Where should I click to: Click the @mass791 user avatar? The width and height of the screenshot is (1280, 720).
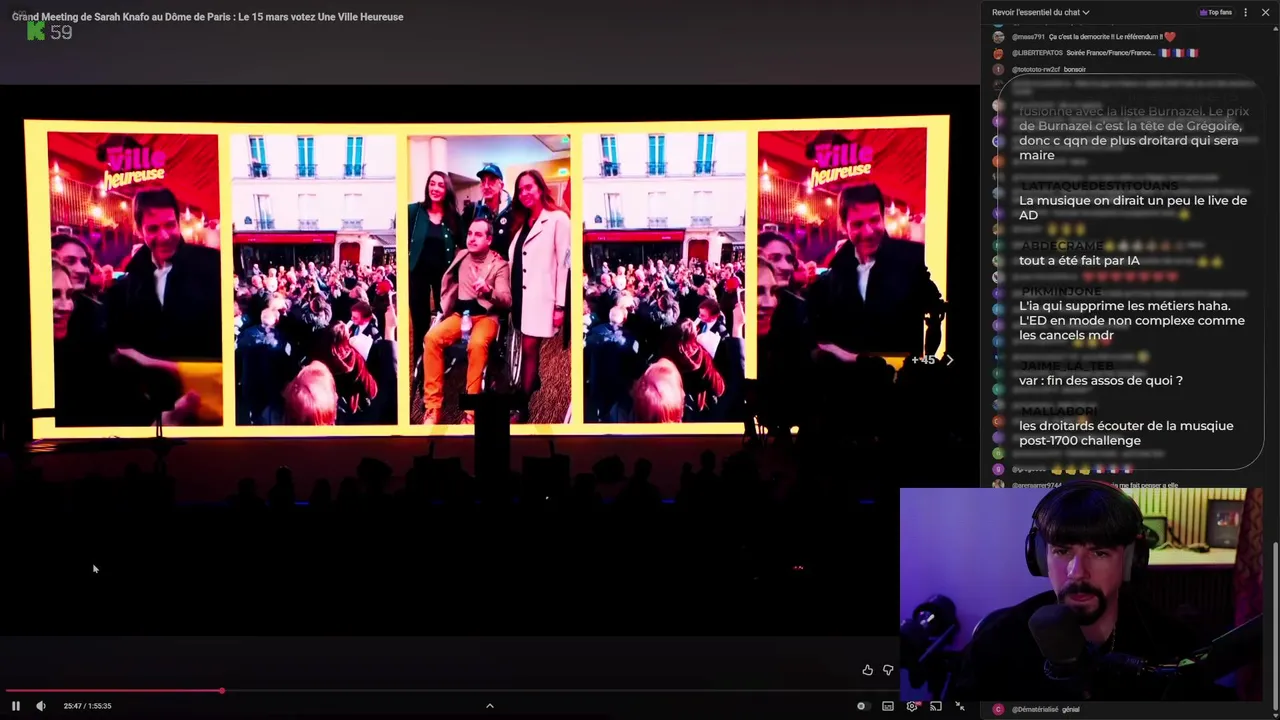(x=998, y=37)
